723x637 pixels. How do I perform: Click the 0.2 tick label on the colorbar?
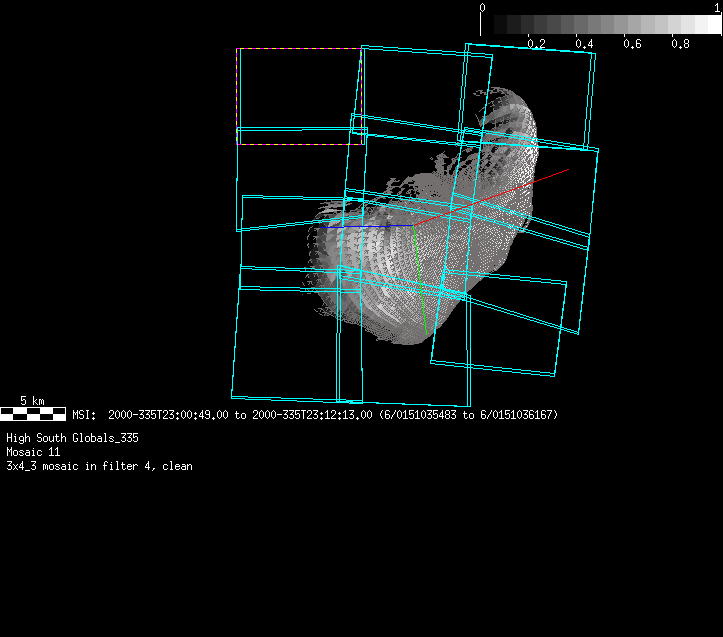[x=536, y=44]
